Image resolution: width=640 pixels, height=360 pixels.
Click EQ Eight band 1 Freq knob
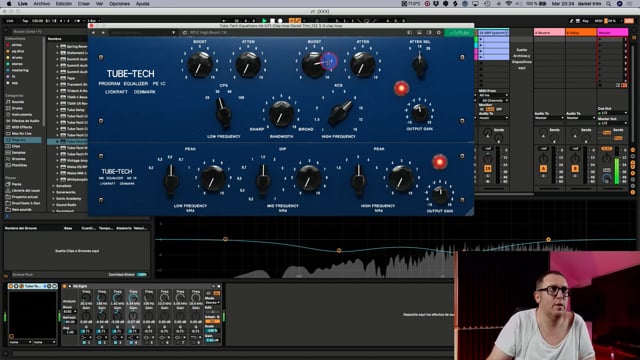(x=86, y=298)
